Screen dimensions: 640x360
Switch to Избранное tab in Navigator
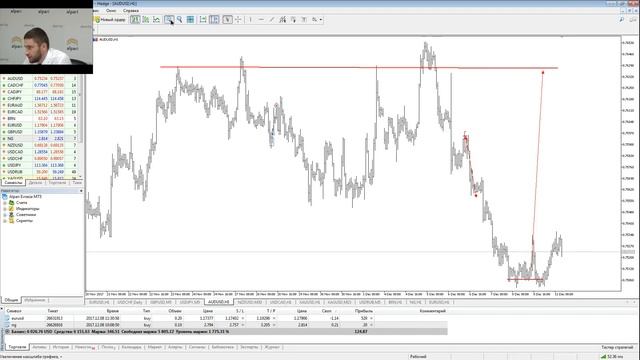35,300
